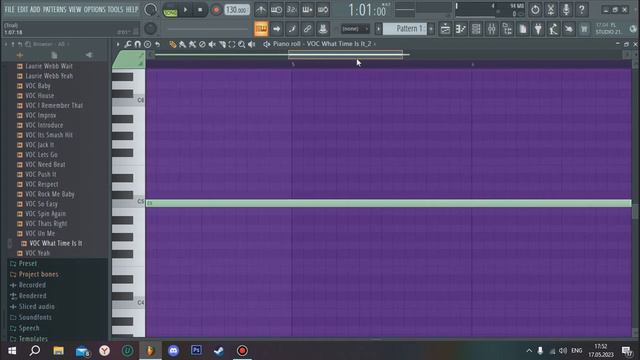Screen dimensions: 640x360
Task: Click the Record transport button
Action: tap(216, 10)
